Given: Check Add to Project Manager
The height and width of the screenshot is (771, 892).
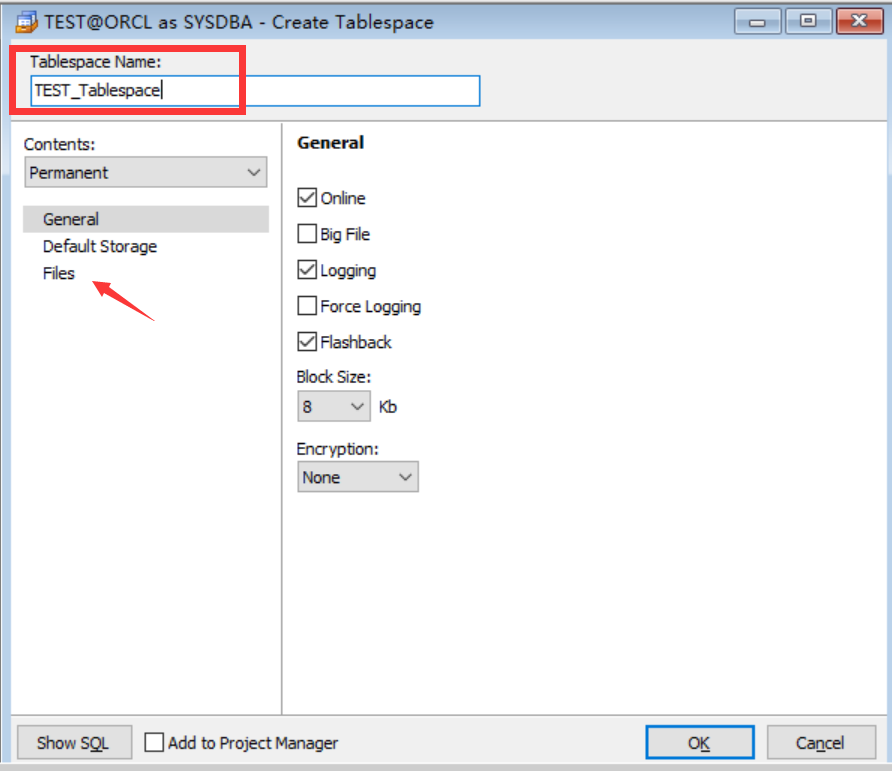Looking at the screenshot, I should point(154,742).
